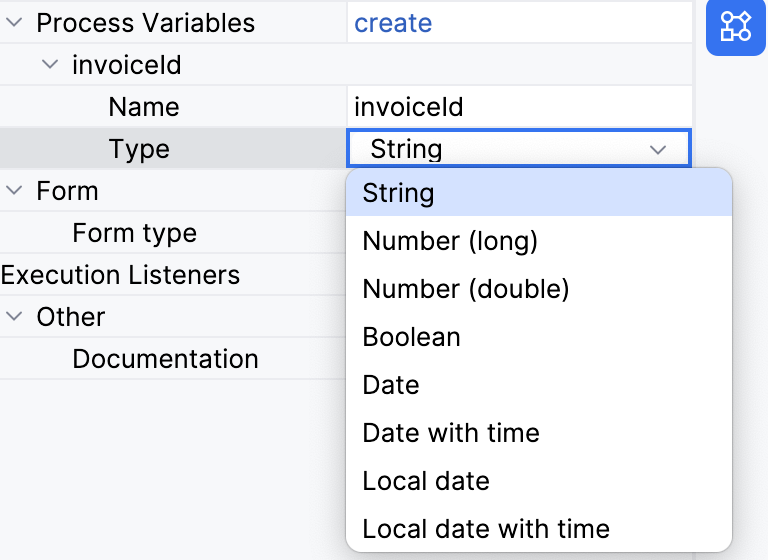Click the Form type property row
Viewport: 768px width, 560px height.
(134, 233)
